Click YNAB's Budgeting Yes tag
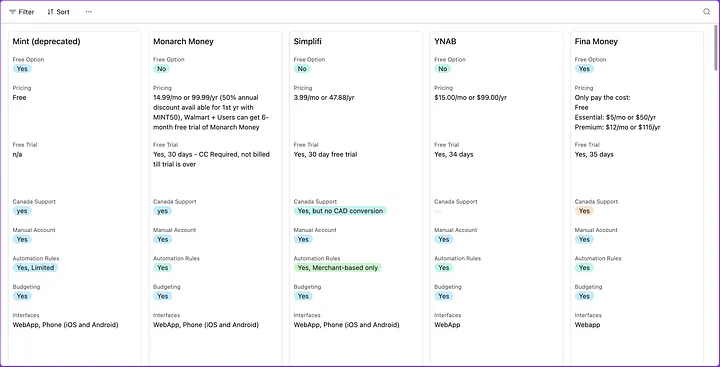This screenshot has width=720, height=367. click(x=444, y=296)
